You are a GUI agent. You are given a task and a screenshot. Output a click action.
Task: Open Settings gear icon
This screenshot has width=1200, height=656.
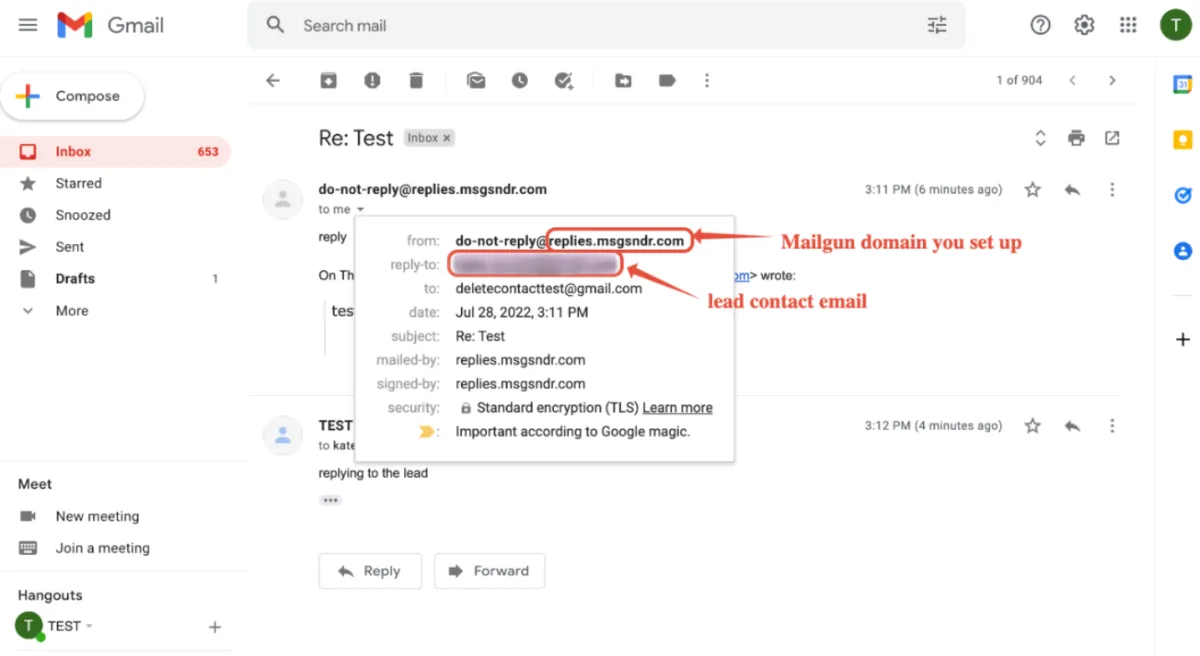tap(1084, 25)
